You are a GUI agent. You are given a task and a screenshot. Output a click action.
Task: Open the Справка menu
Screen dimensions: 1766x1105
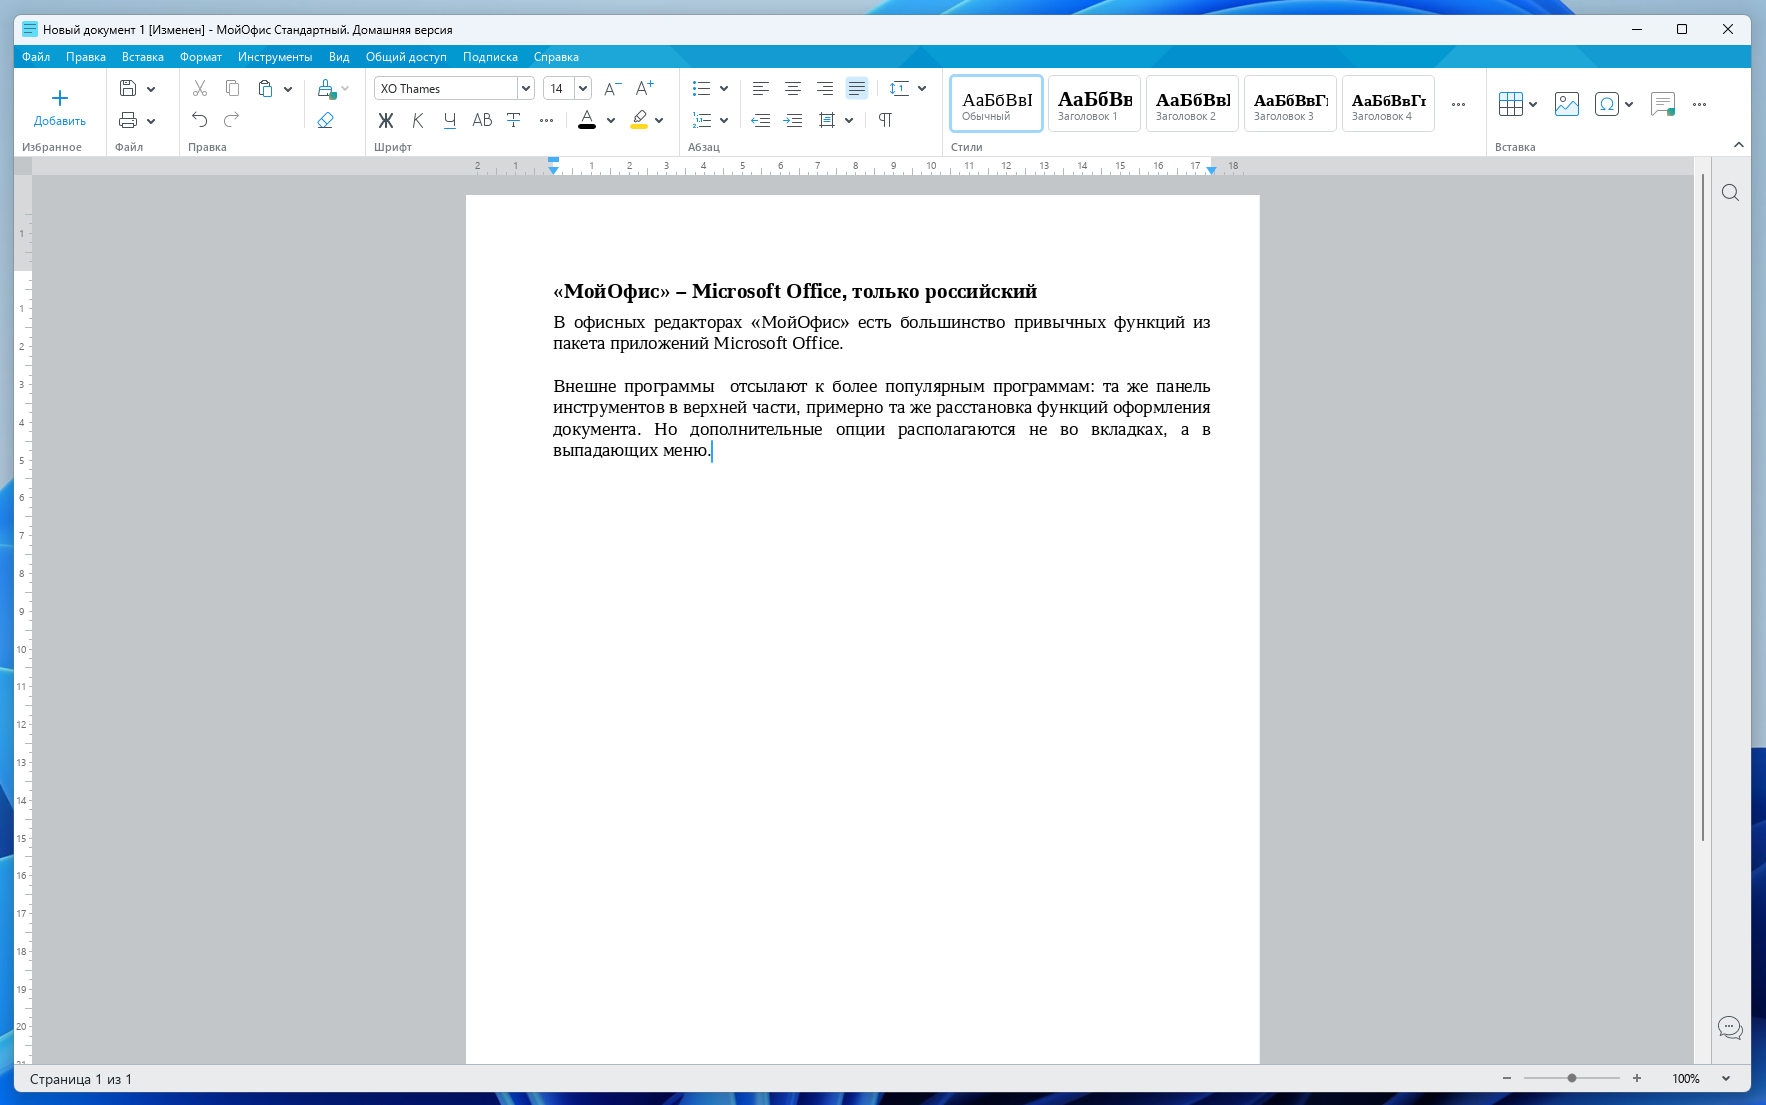556,57
